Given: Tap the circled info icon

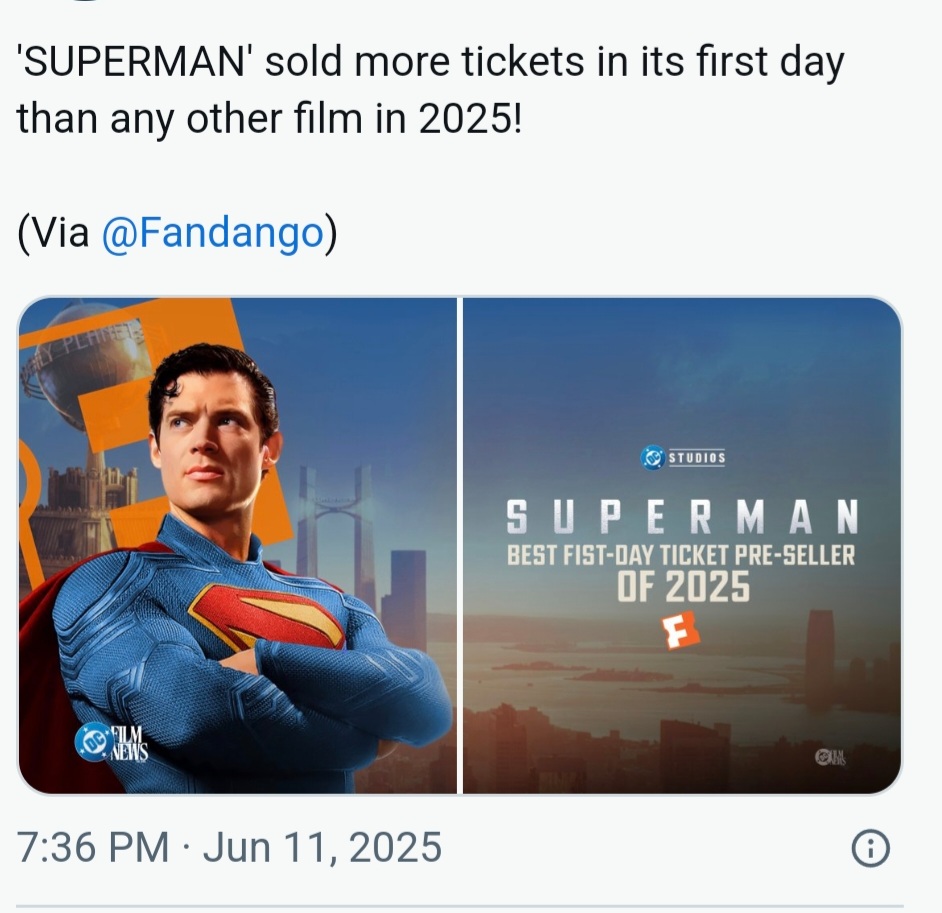Looking at the screenshot, I should pos(871,848).
